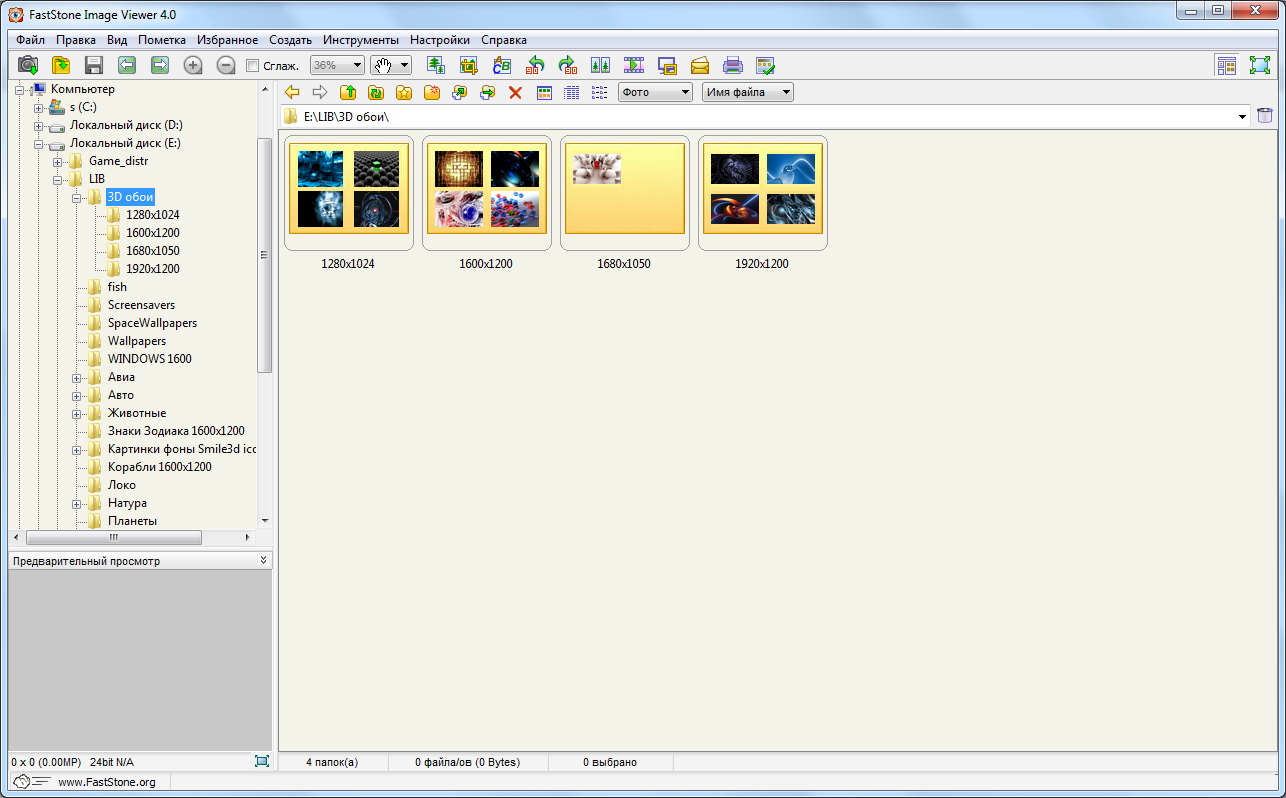Click the Screen capture icon
Viewport: 1286px width, 798px height.
pyautogui.click(x=667, y=65)
